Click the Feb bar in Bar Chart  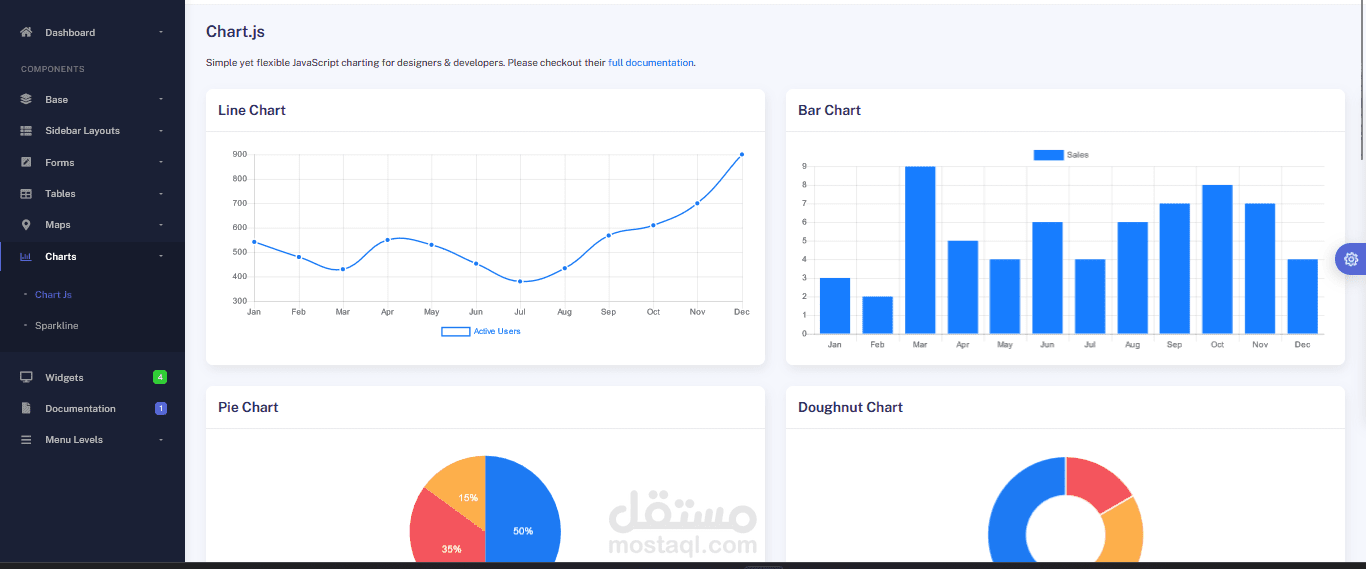pos(877,315)
